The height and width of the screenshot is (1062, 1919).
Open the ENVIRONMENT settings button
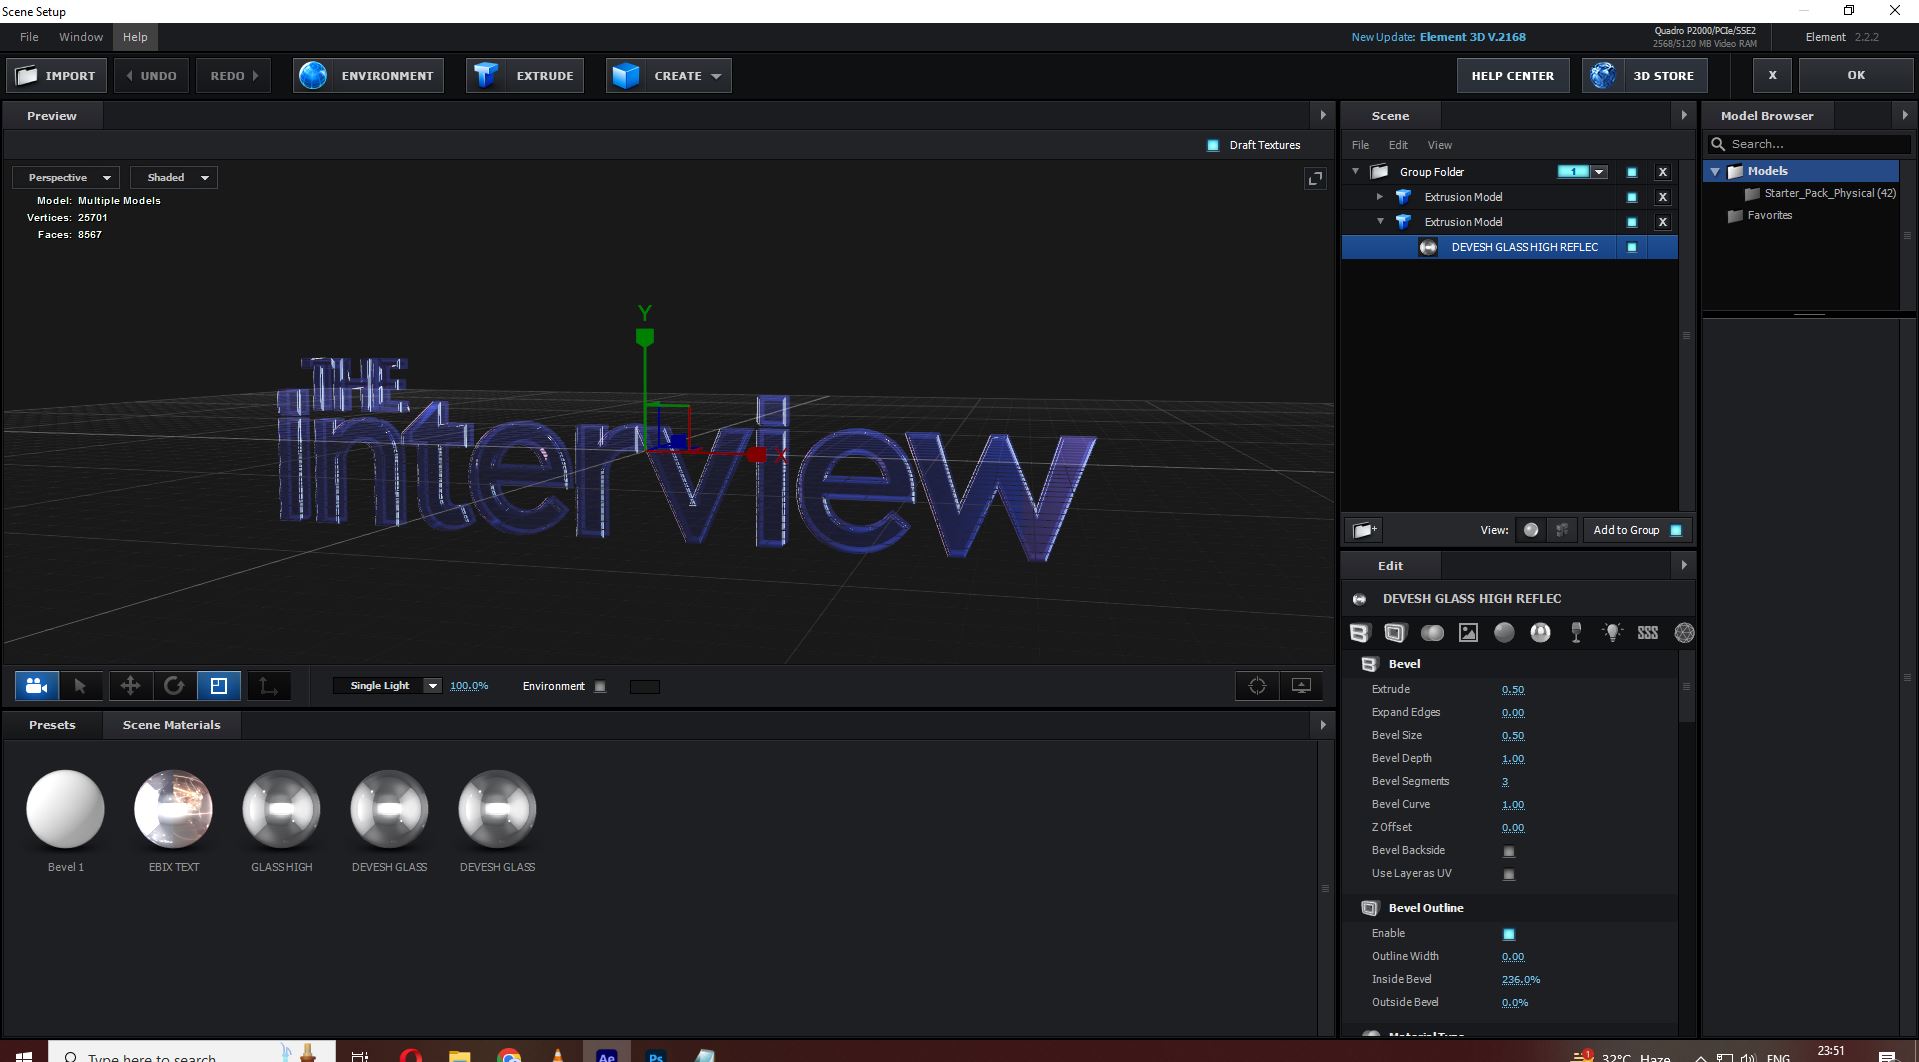coord(369,76)
